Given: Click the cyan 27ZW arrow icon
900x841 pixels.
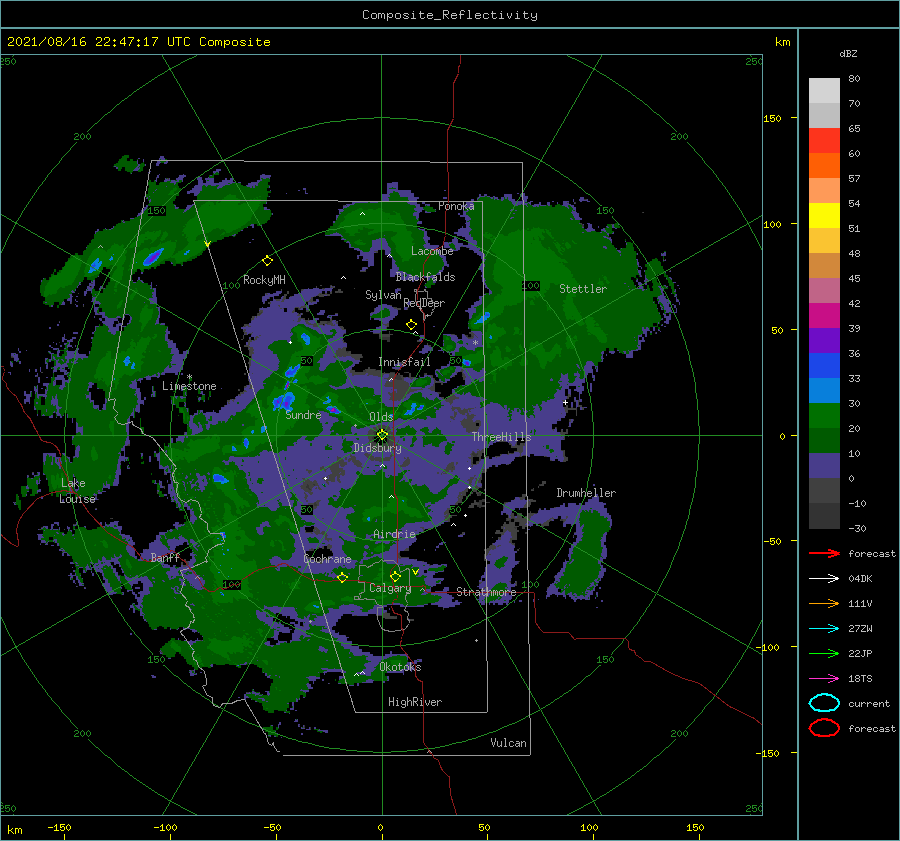Looking at the screenshot, I should [824, 629].
